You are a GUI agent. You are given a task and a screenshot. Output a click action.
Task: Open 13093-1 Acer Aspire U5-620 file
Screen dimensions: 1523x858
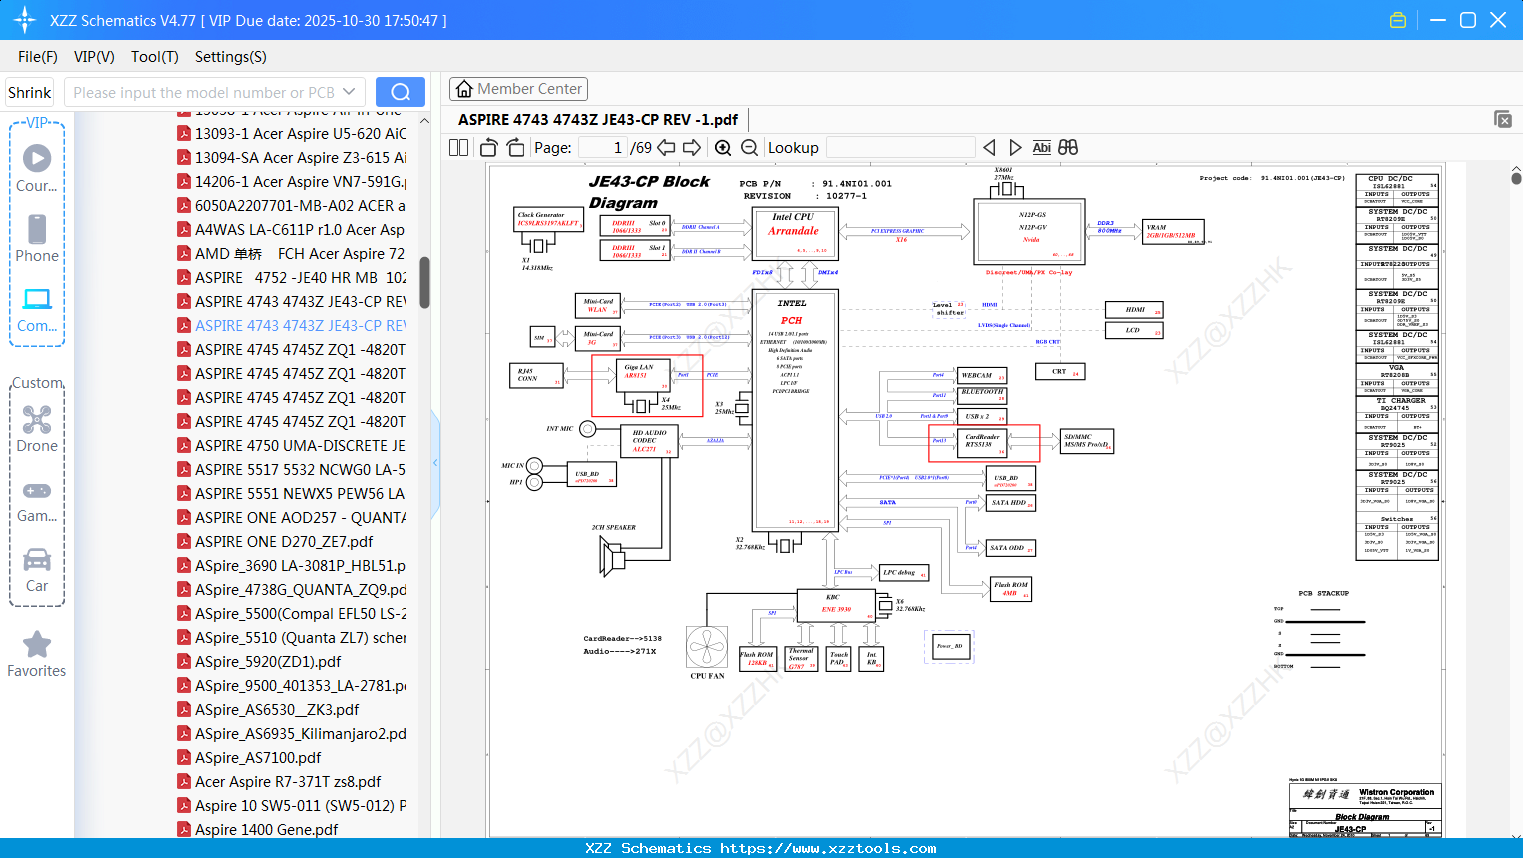(292, 134)
